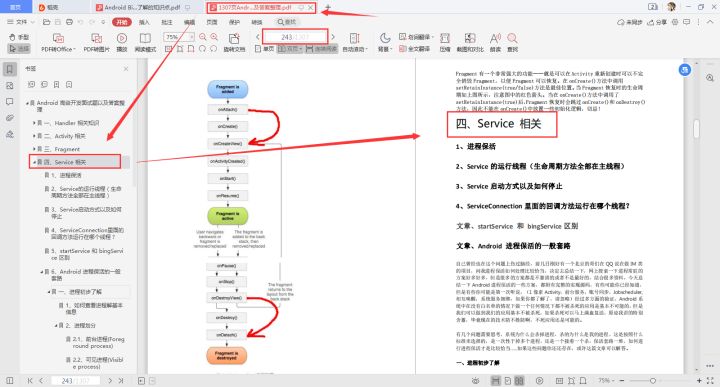Select the Annotate ribbon tab
The width and height of the screenshot is (720, 387).
click(167, 22)
